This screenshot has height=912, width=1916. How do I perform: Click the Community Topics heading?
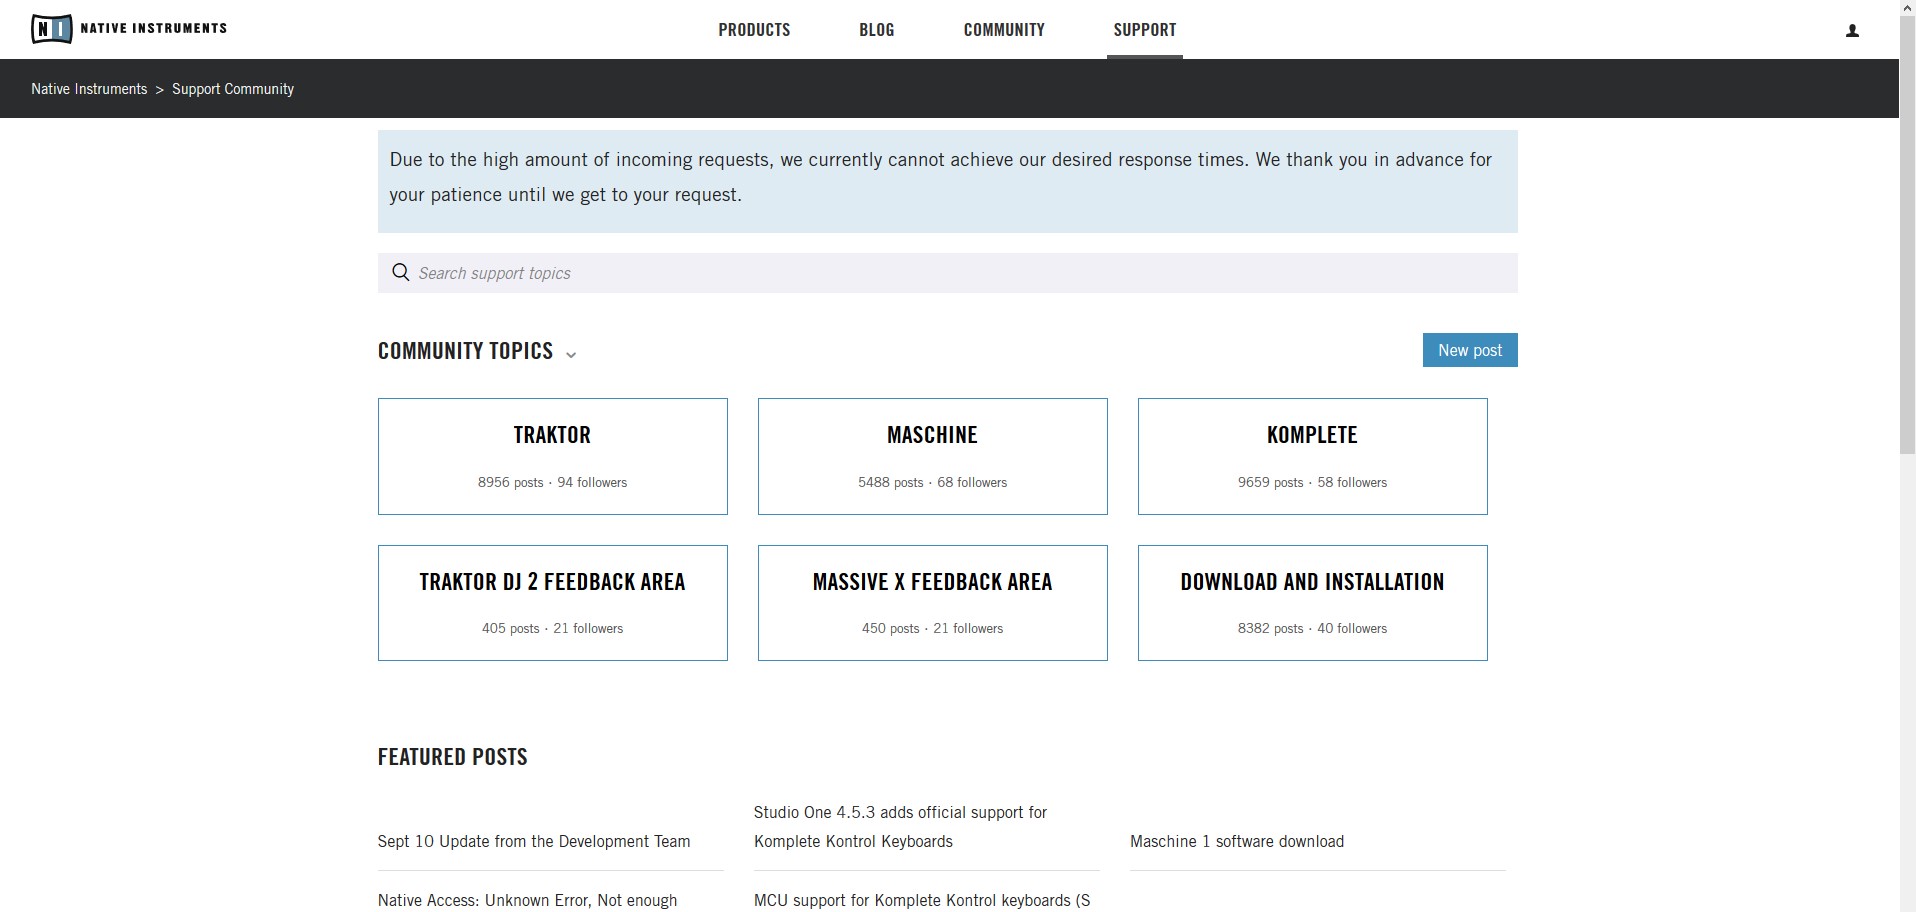click(465, 351)
